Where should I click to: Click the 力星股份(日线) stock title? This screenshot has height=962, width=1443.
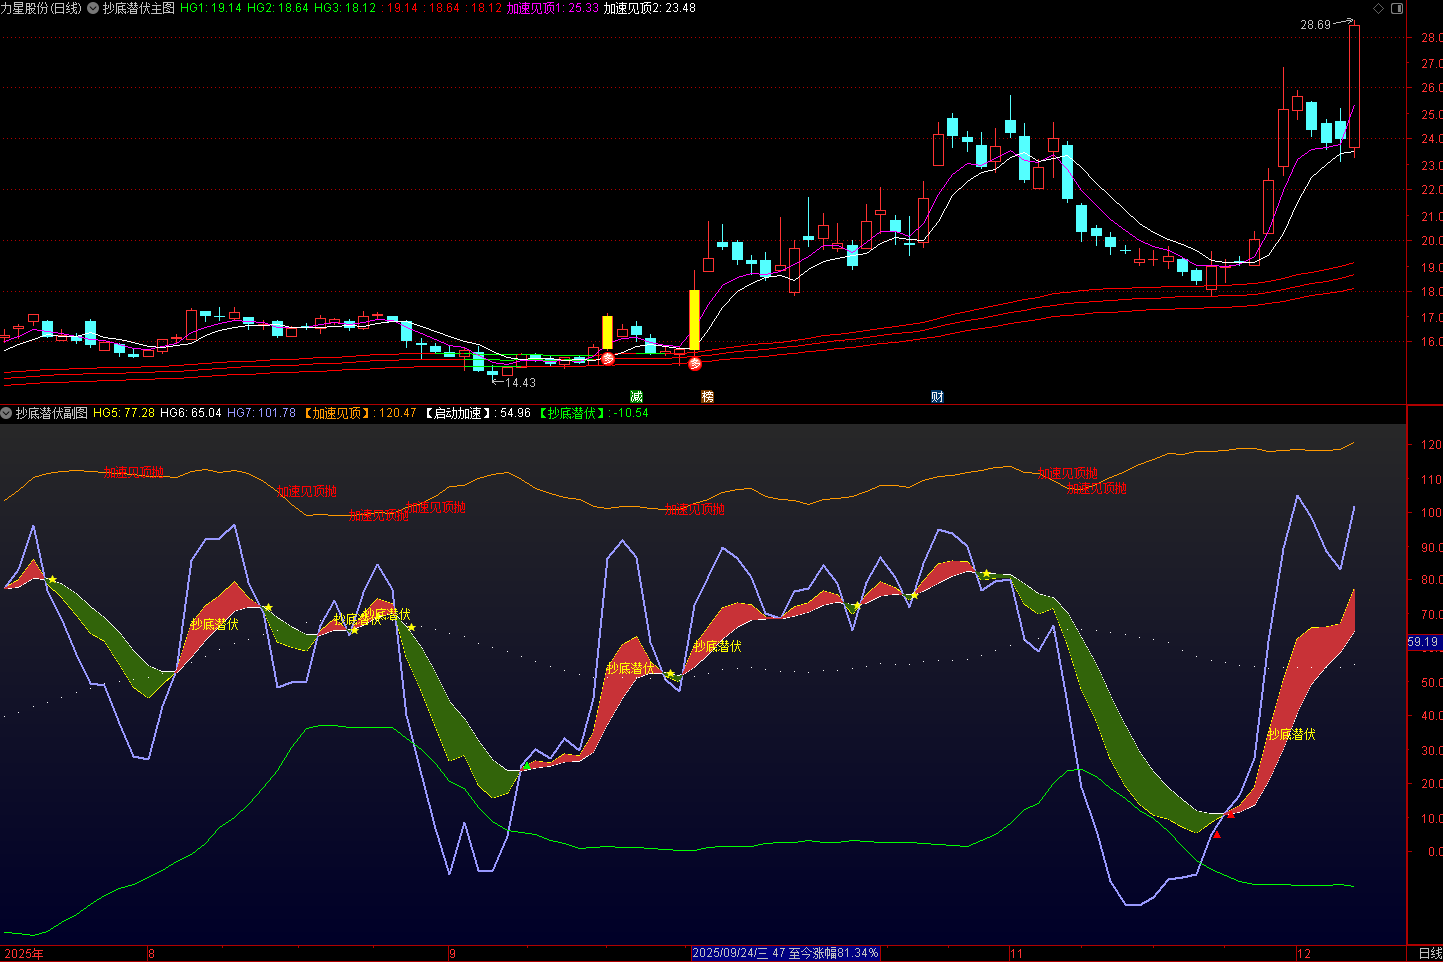pos(41,8)
